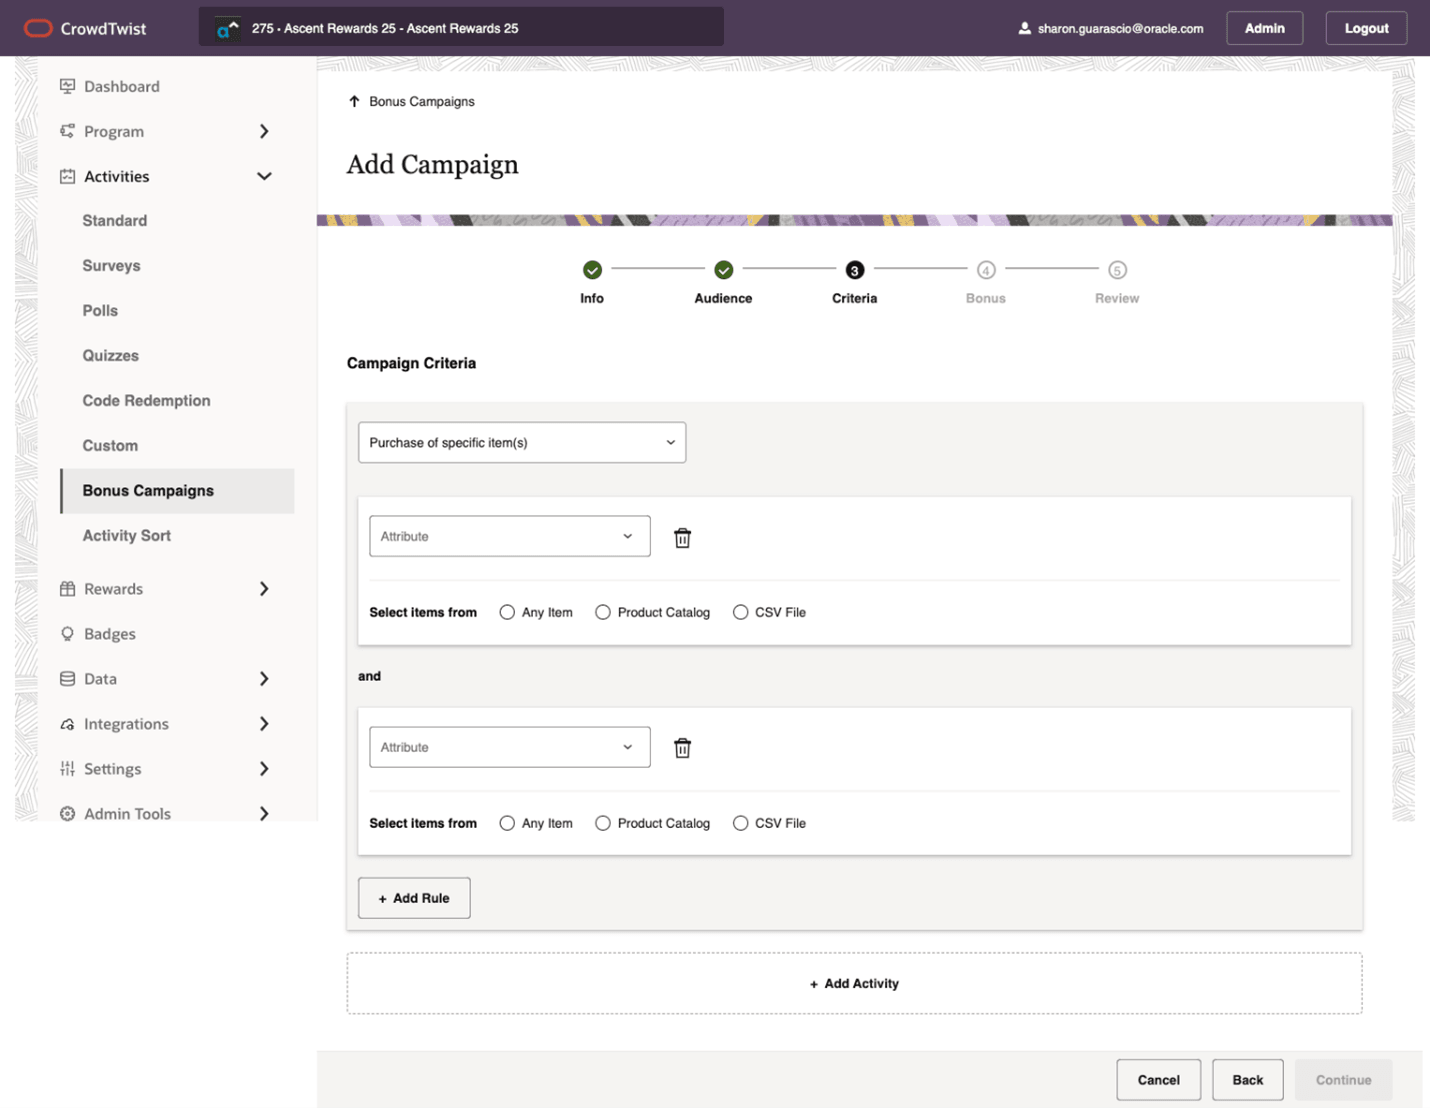This screenshot has height=1108, width=1430.
Task: Jump to the Audience step in progress bar
Action: tap(723, 270)
